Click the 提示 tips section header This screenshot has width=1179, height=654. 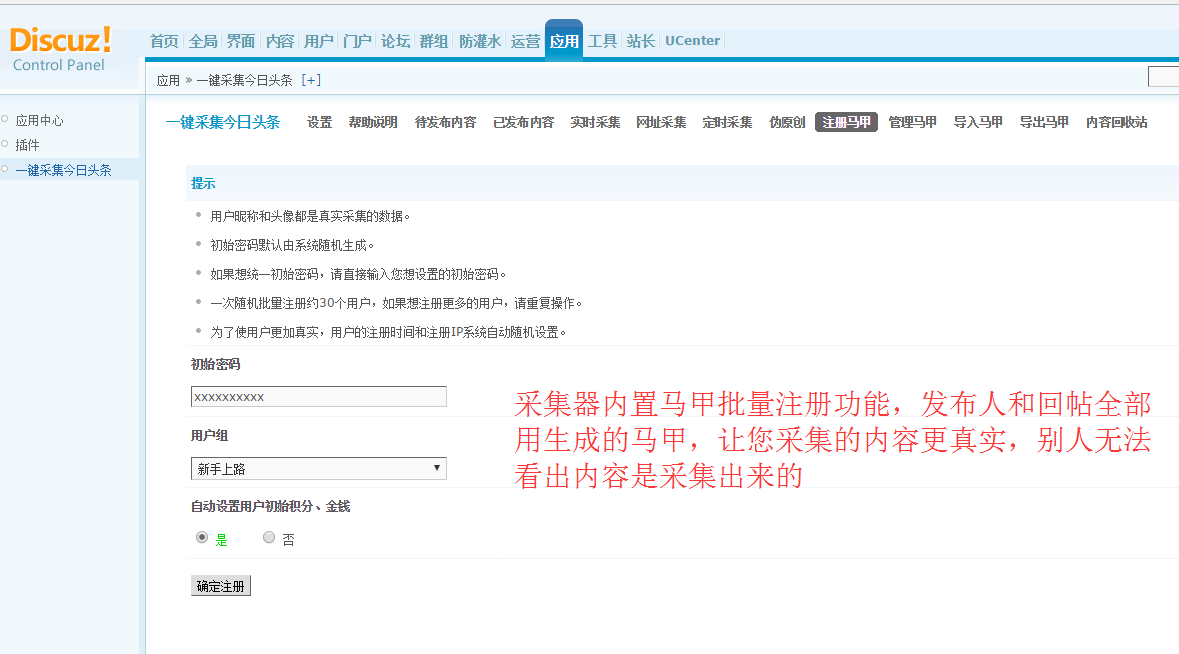click(x=203, y=183)
